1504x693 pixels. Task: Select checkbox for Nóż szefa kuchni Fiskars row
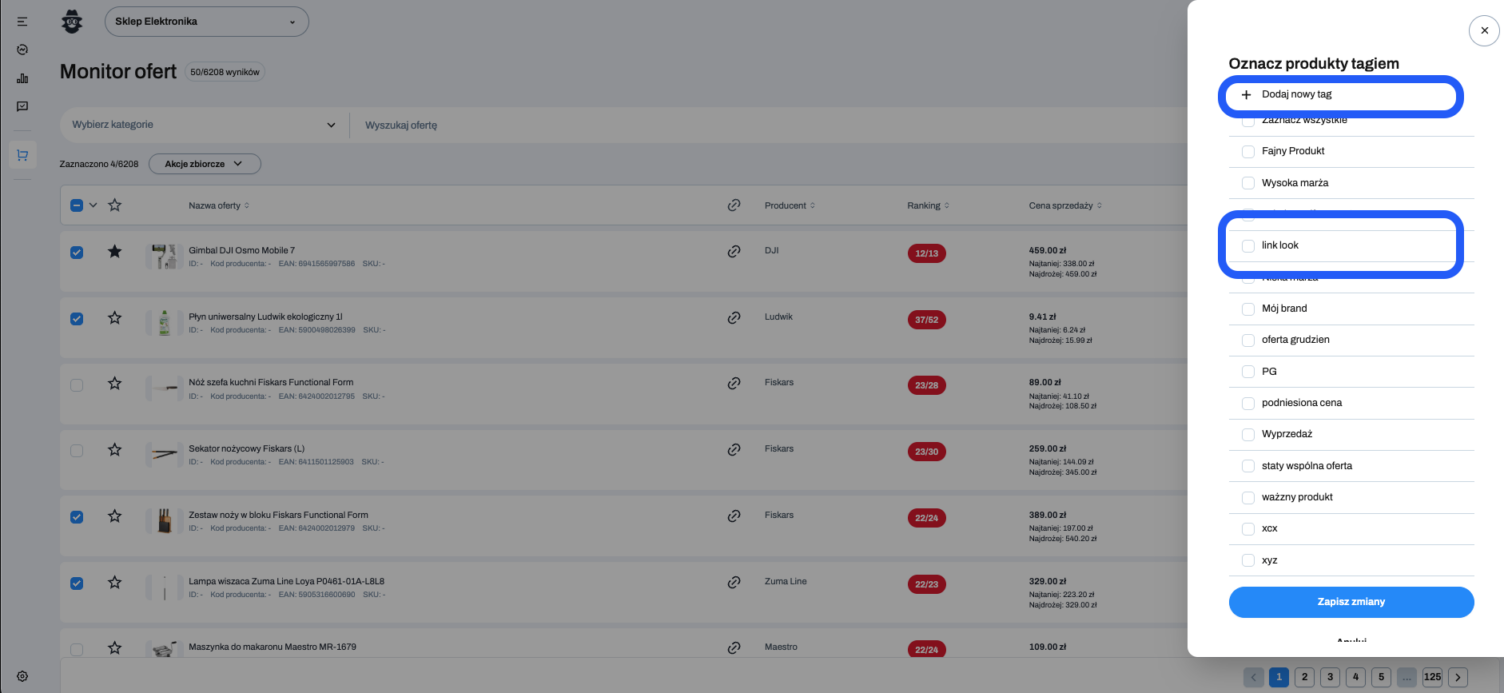point(77,384)
